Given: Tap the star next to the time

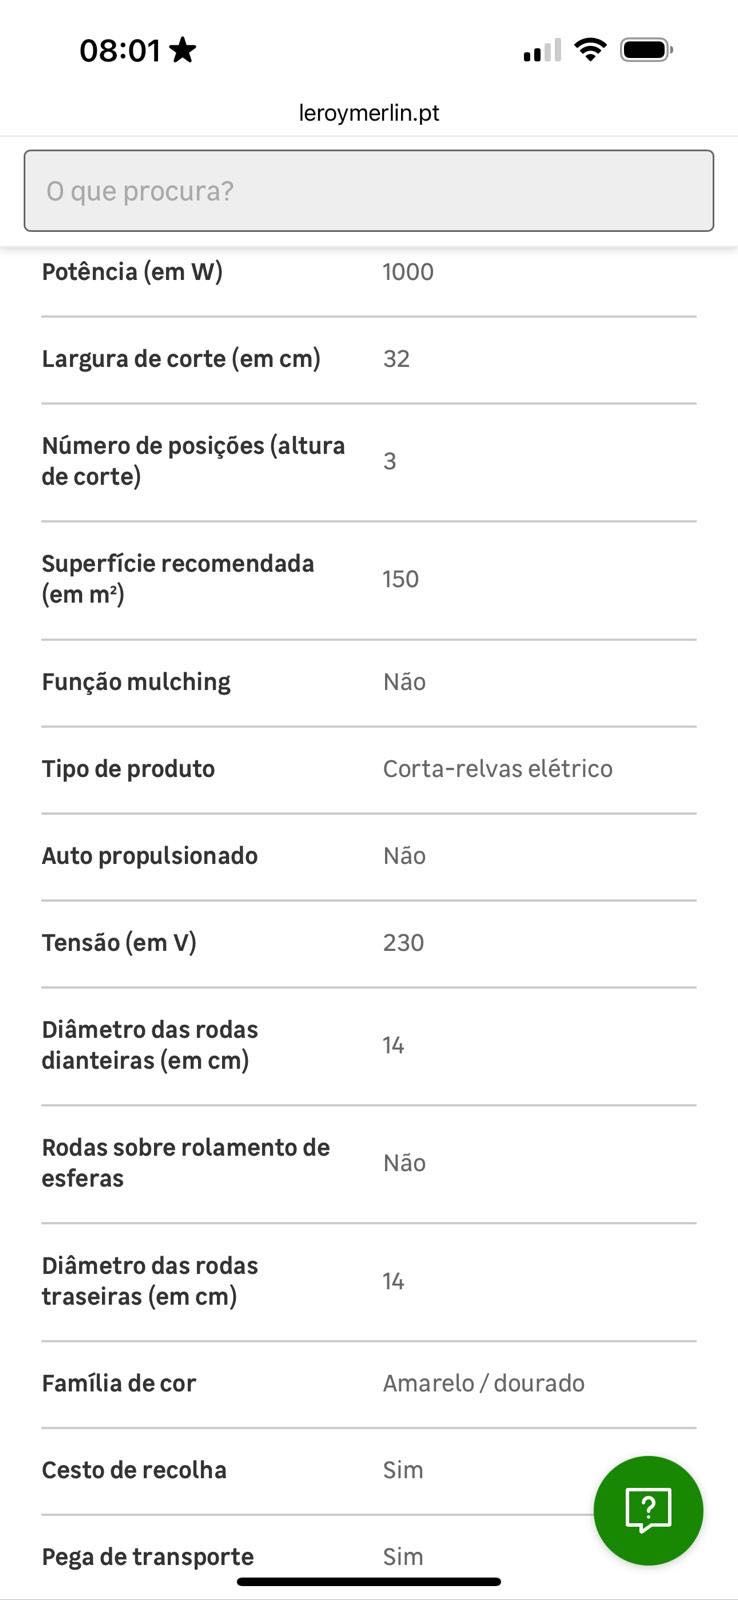Looking at the screenshot, I should pyautogui.click(x=183, y=49).
